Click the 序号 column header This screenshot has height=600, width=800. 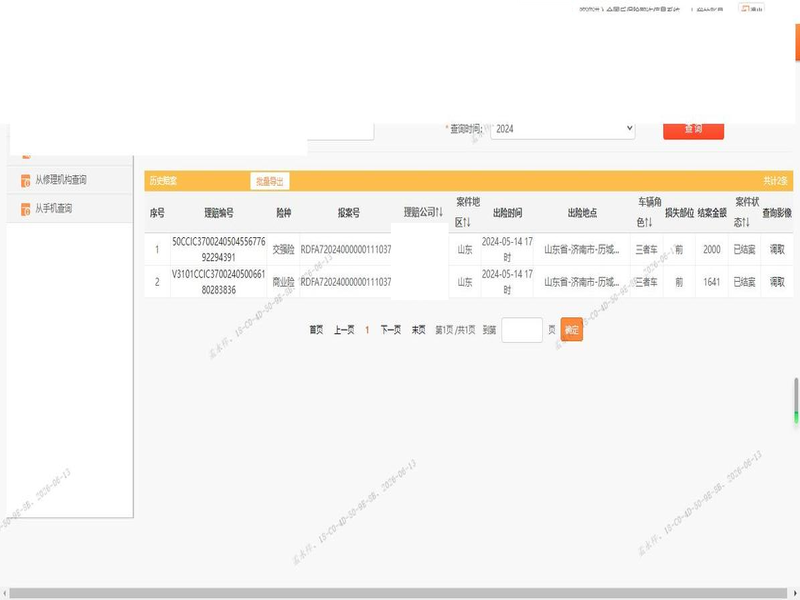coord(157,213)
